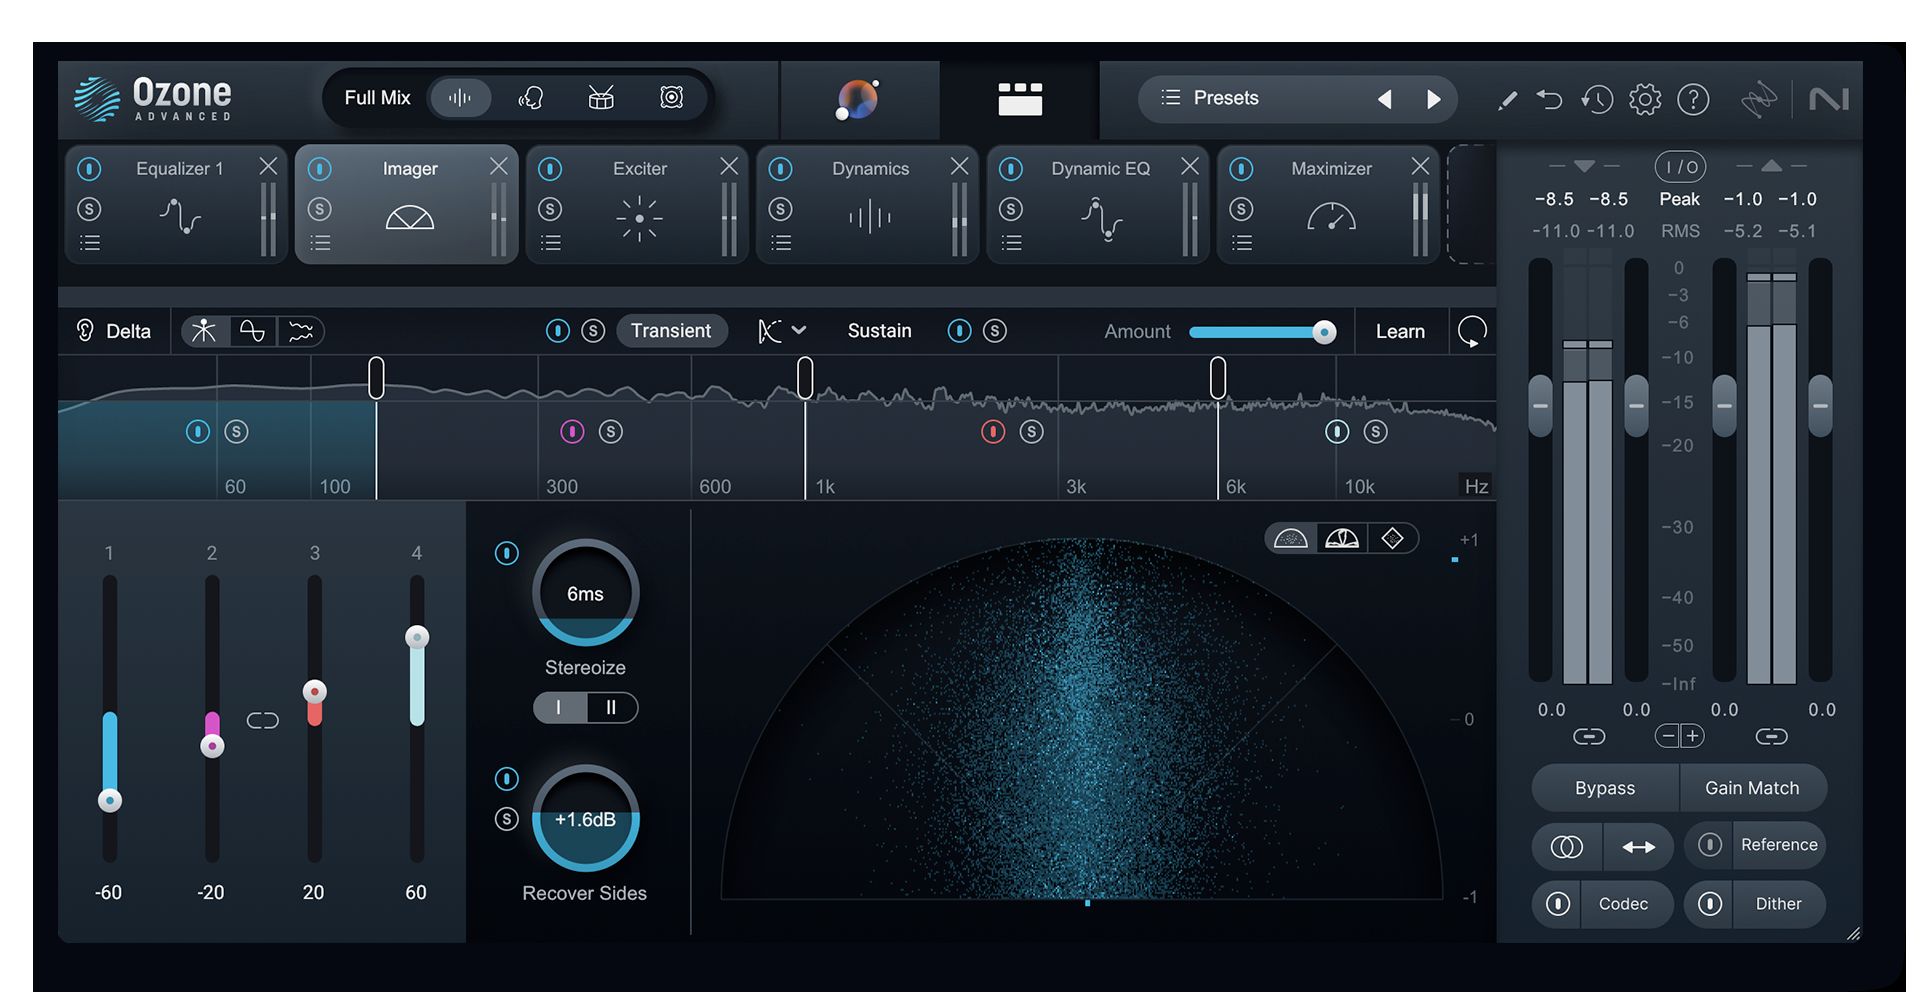Open the module grid view icon
Screen dimensions: 1920x1004
(x=1019, y=99)
